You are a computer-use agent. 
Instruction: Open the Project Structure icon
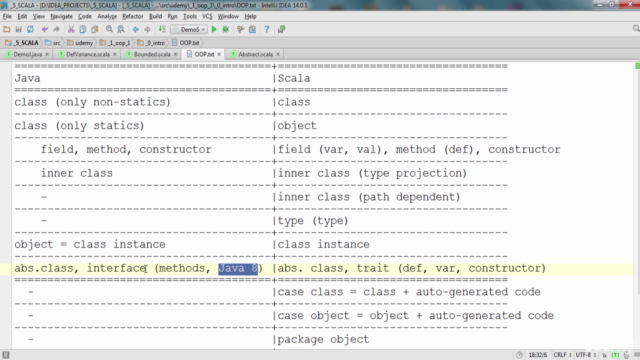(x=252, y=29)
